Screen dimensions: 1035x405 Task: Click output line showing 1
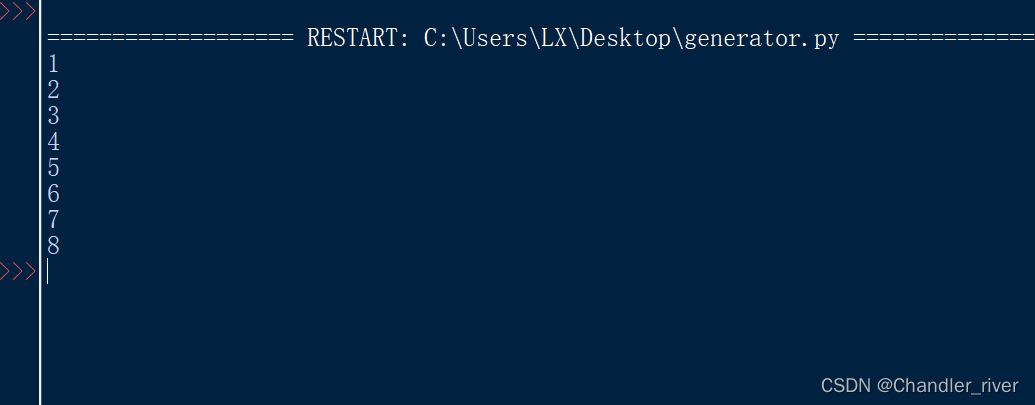coord(54,65)
